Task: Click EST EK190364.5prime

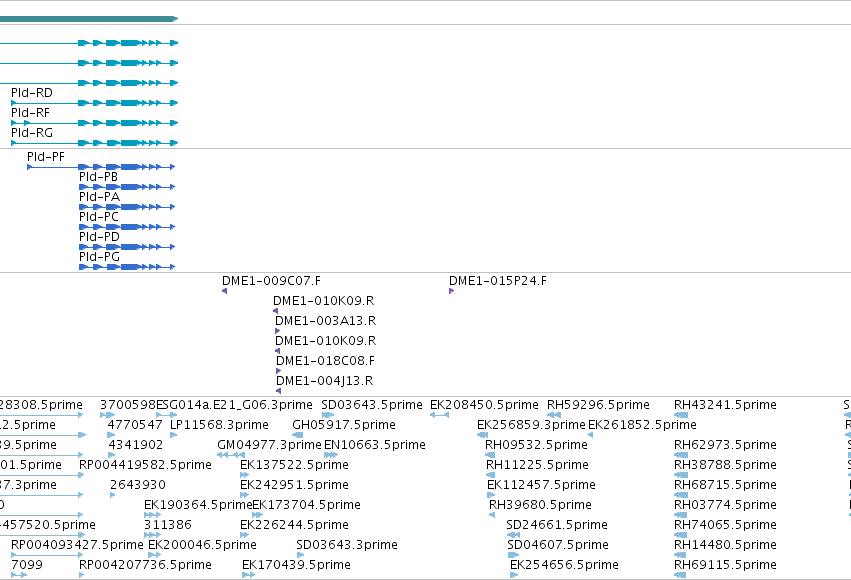Action: [198, 505]
